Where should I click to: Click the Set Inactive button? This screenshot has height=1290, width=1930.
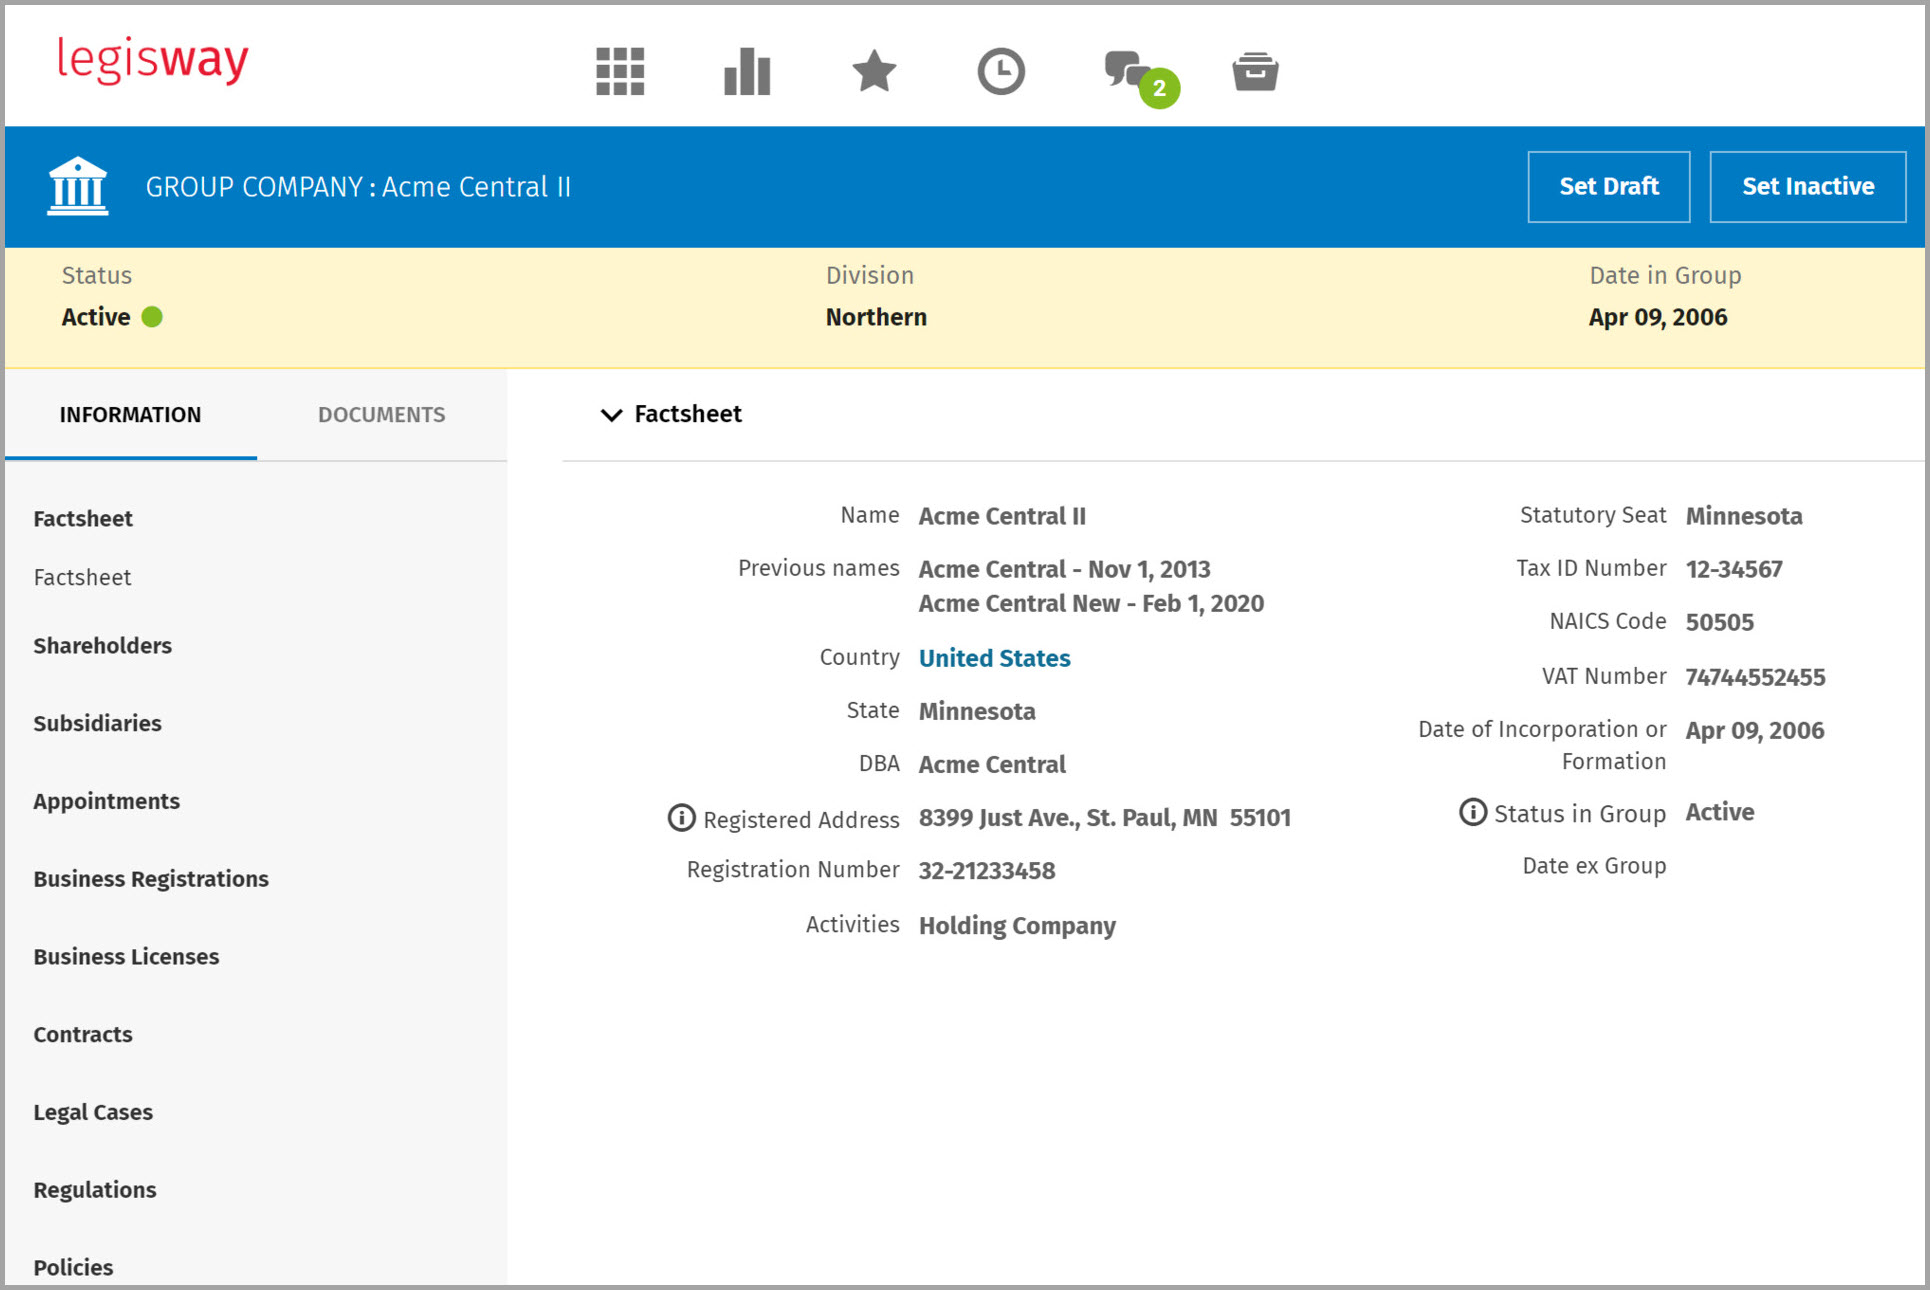tap(1807, 187)
